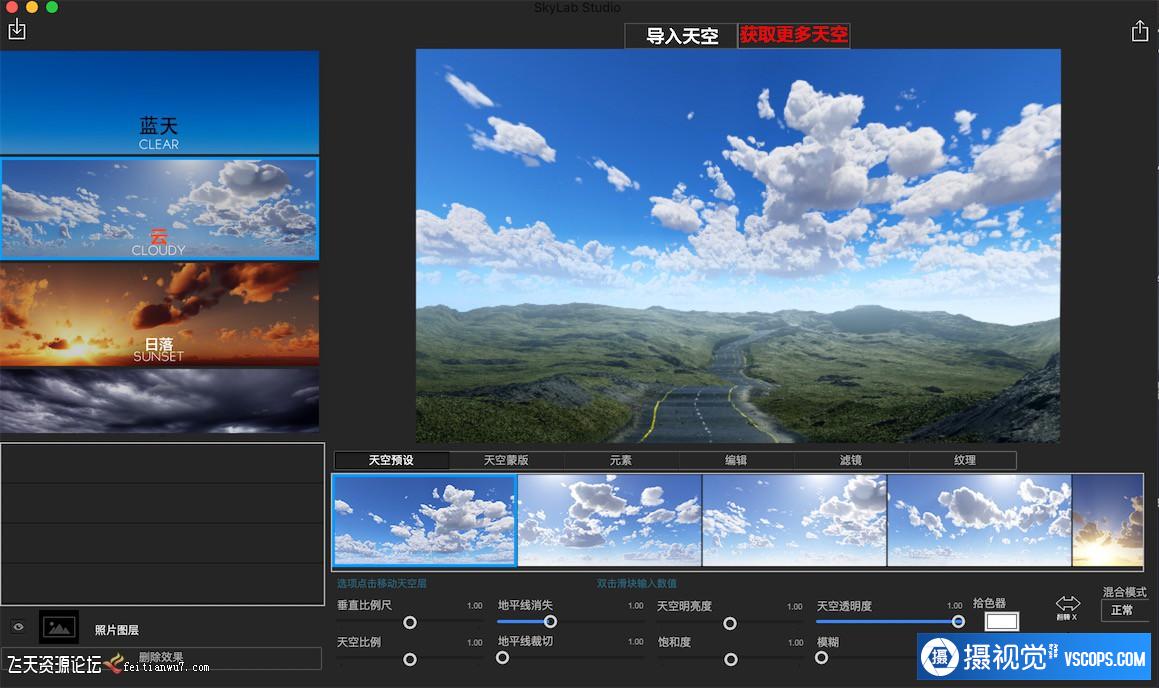Image resolution: width=1159 pixels, height=688 pixels.
Task: Select the second sky preset thumbnail
Action: [x=609, y=520]
